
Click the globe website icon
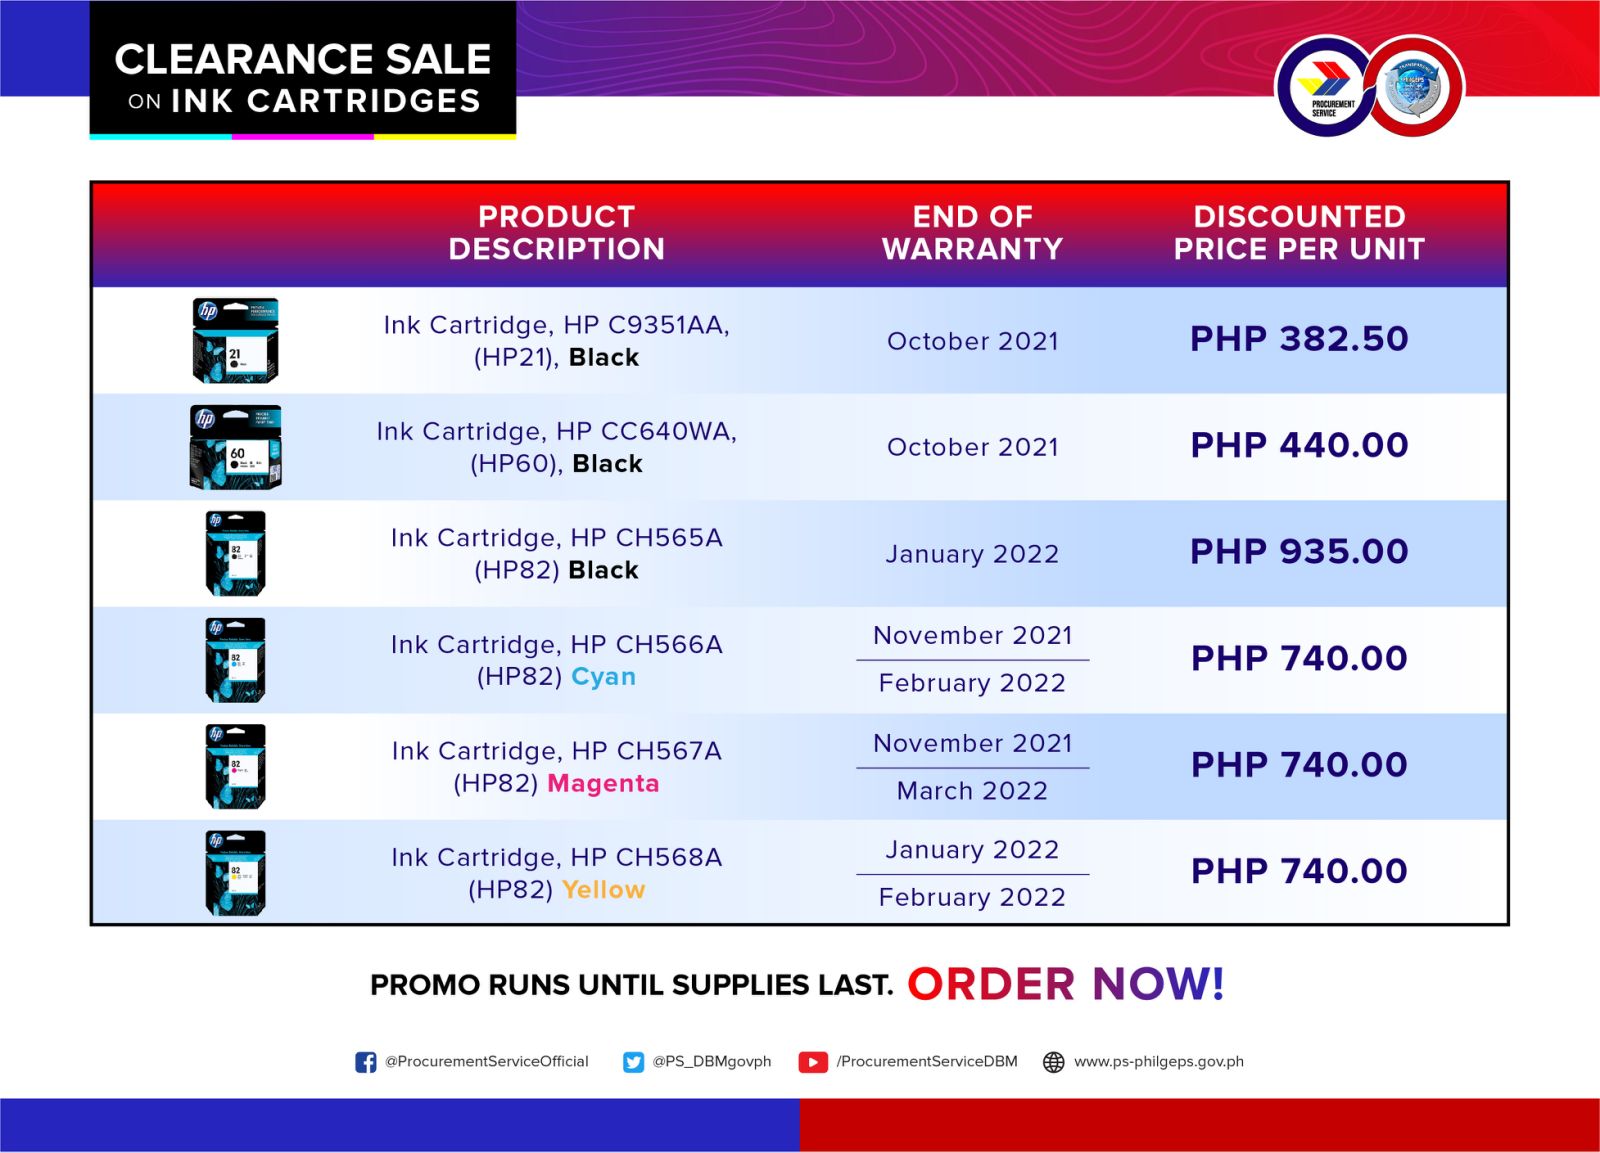(1054, 1062)
